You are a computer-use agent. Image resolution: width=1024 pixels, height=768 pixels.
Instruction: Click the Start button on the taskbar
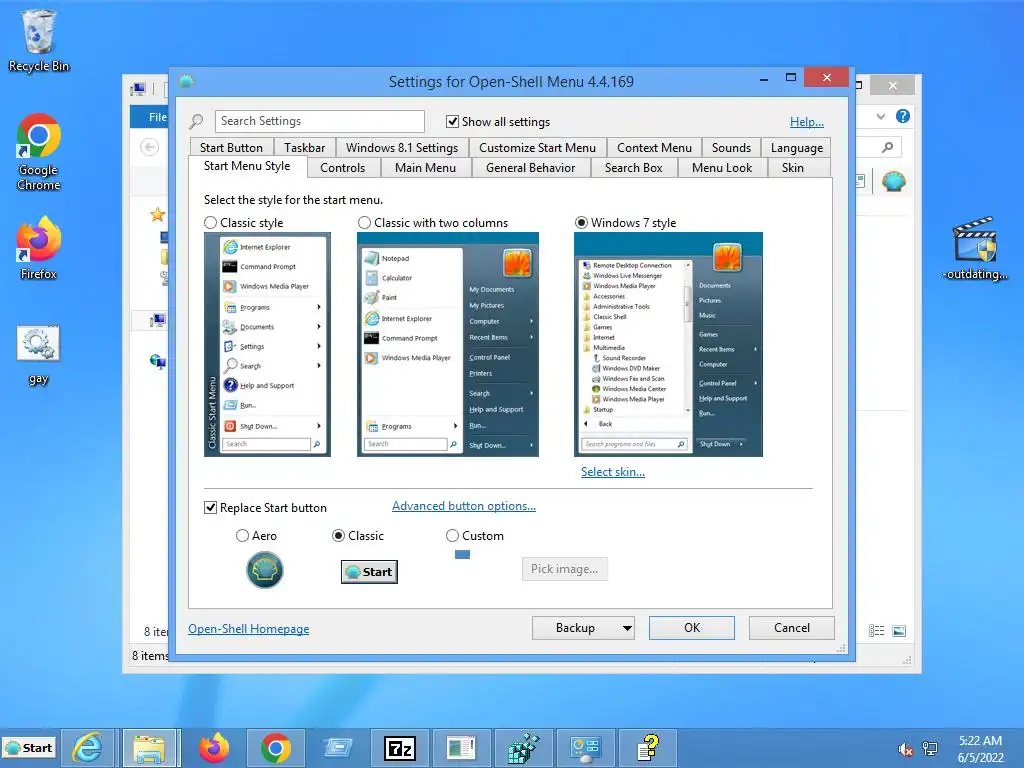[29, 748]
